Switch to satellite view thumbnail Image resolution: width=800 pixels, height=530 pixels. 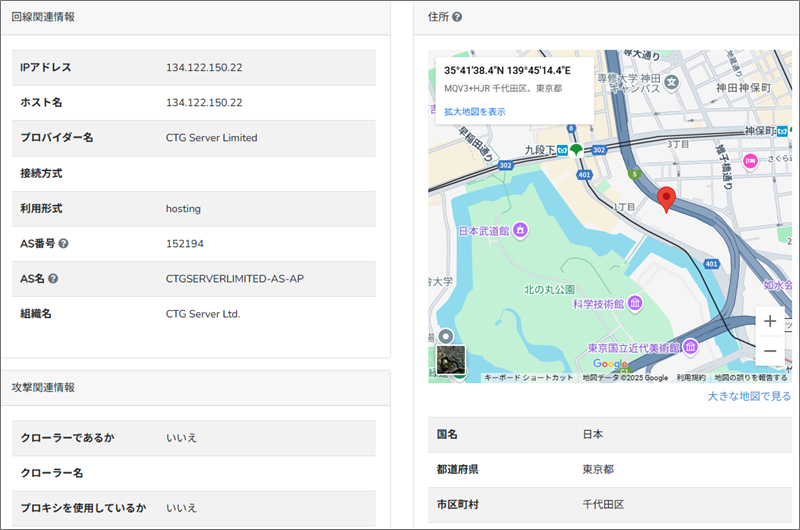[x=451, y=359]
